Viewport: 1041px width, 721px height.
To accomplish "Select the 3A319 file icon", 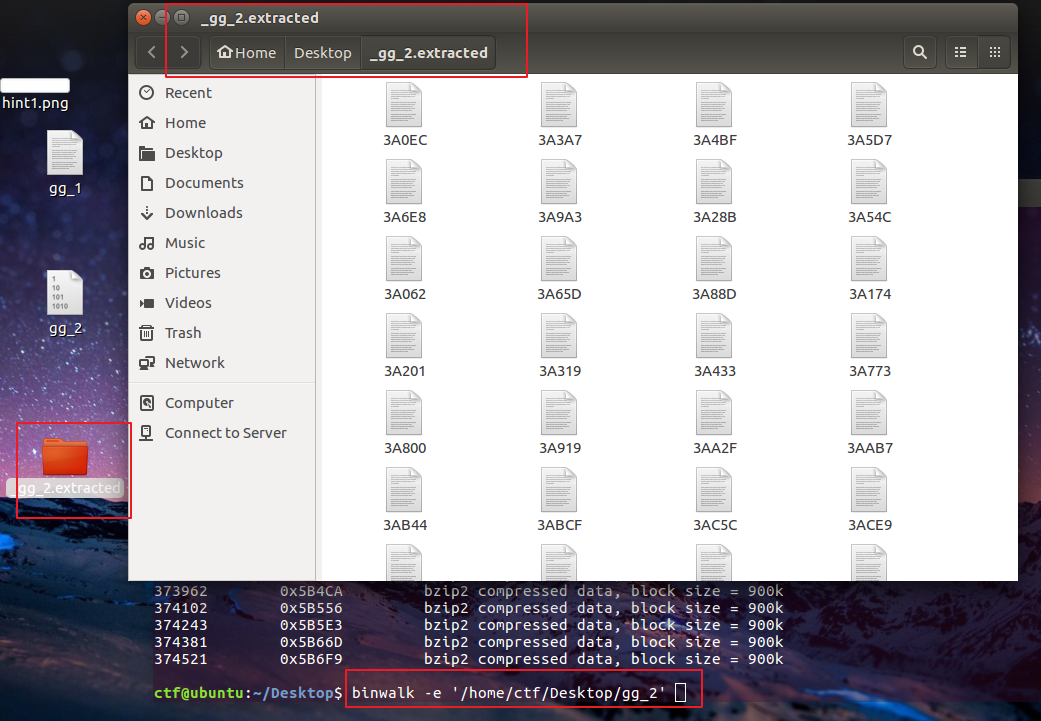I will [559, 336].
